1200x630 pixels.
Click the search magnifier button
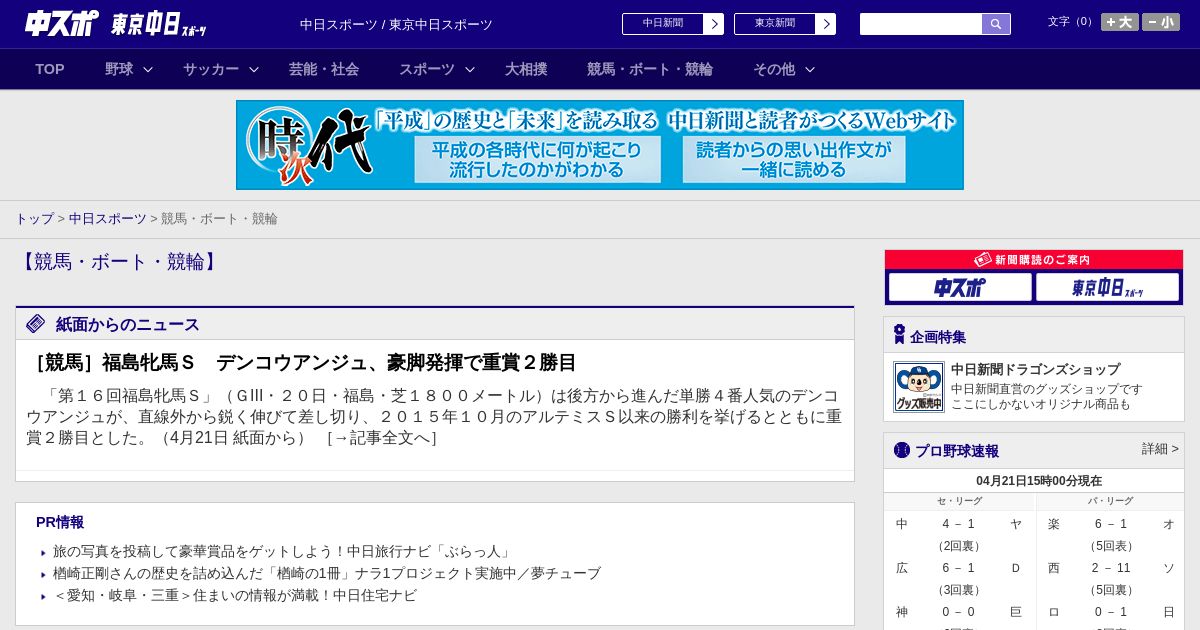pos(996,24)
